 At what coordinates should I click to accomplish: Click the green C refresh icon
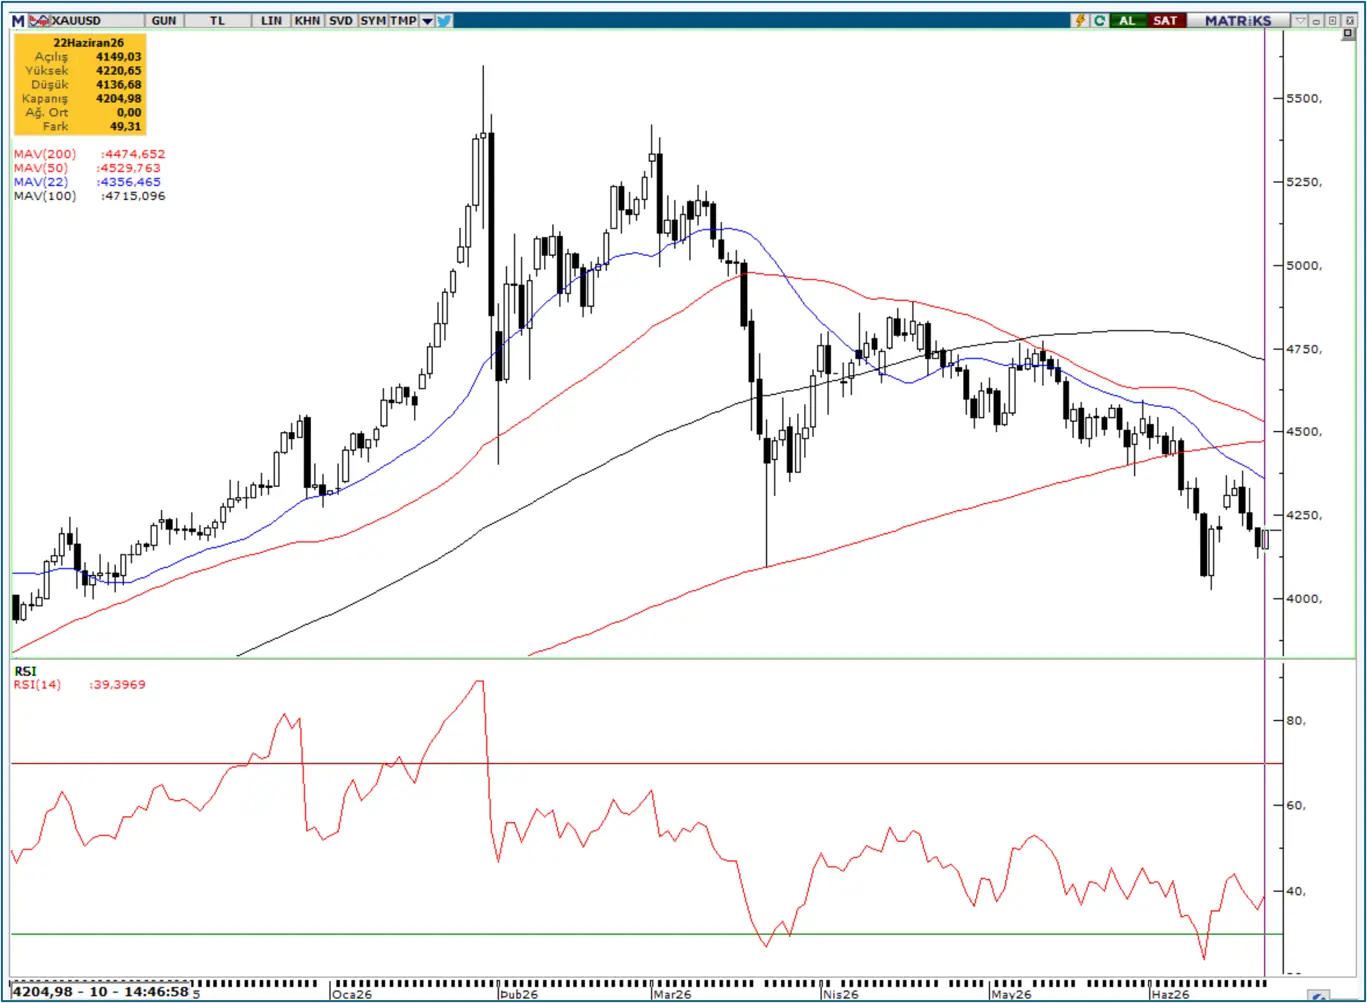[1099, 20]
